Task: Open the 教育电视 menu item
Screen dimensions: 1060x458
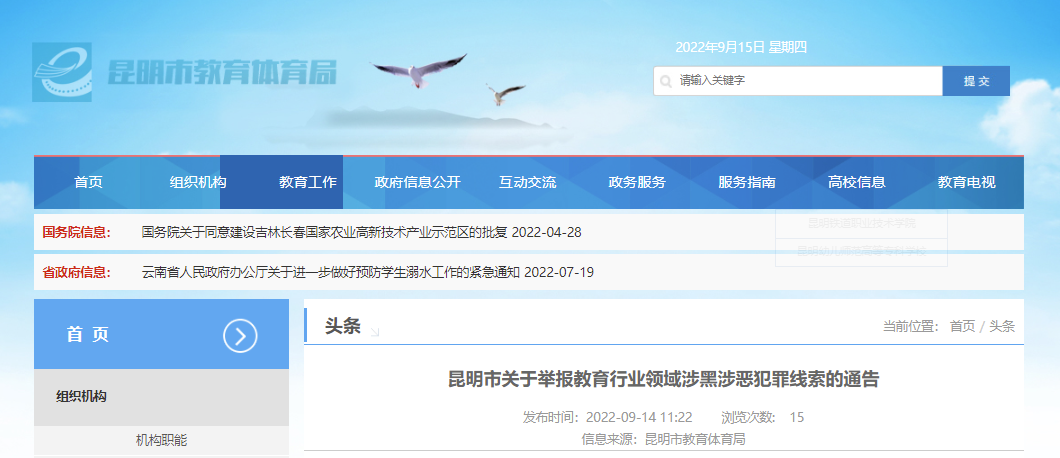Action: point(966,182)
